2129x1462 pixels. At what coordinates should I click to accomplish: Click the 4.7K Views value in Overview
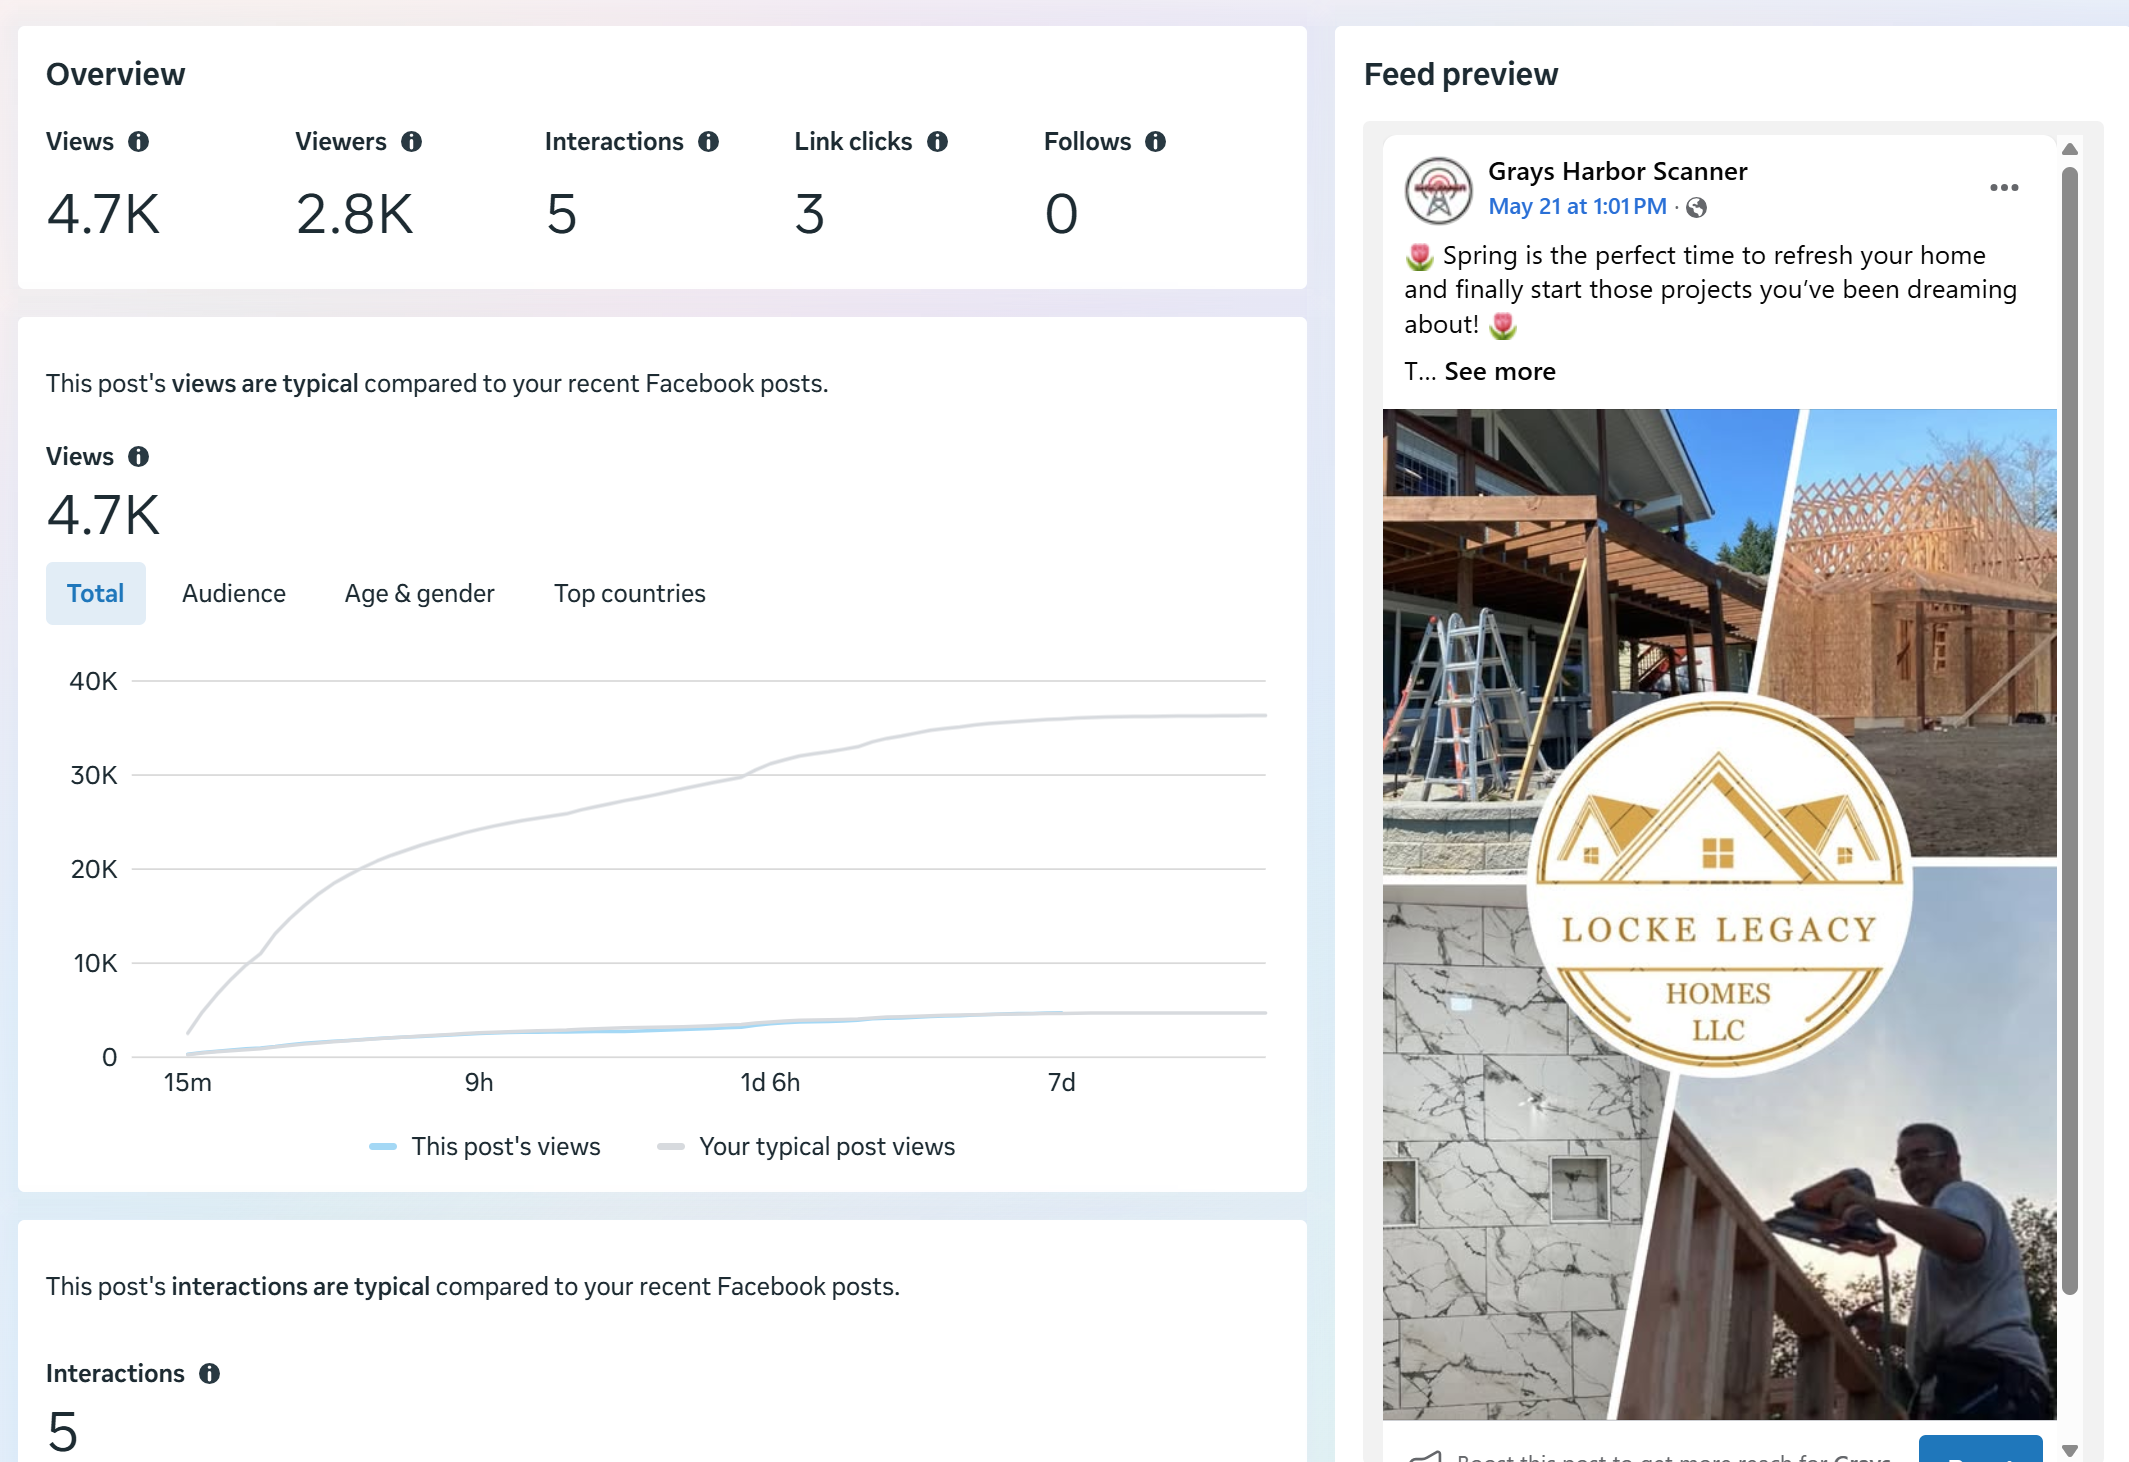[103, 214]
